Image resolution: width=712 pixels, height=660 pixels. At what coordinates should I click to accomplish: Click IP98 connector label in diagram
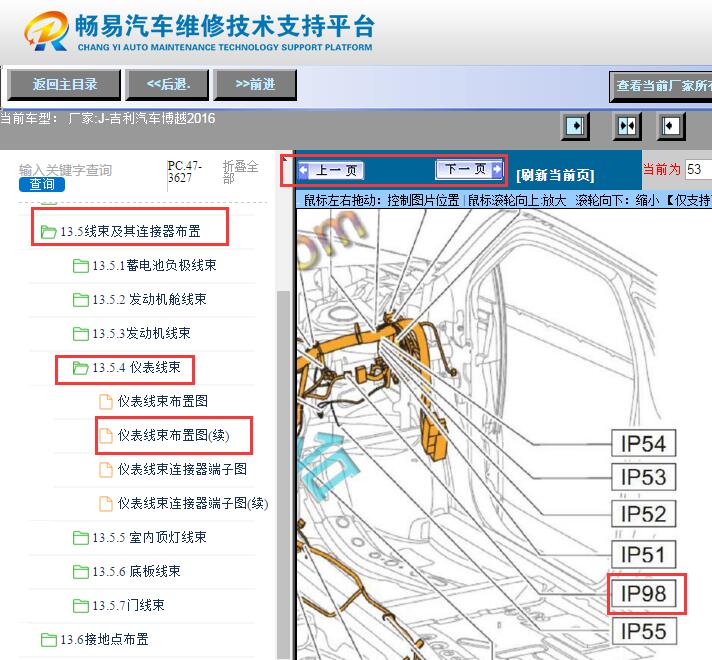(x=643, y=593)
